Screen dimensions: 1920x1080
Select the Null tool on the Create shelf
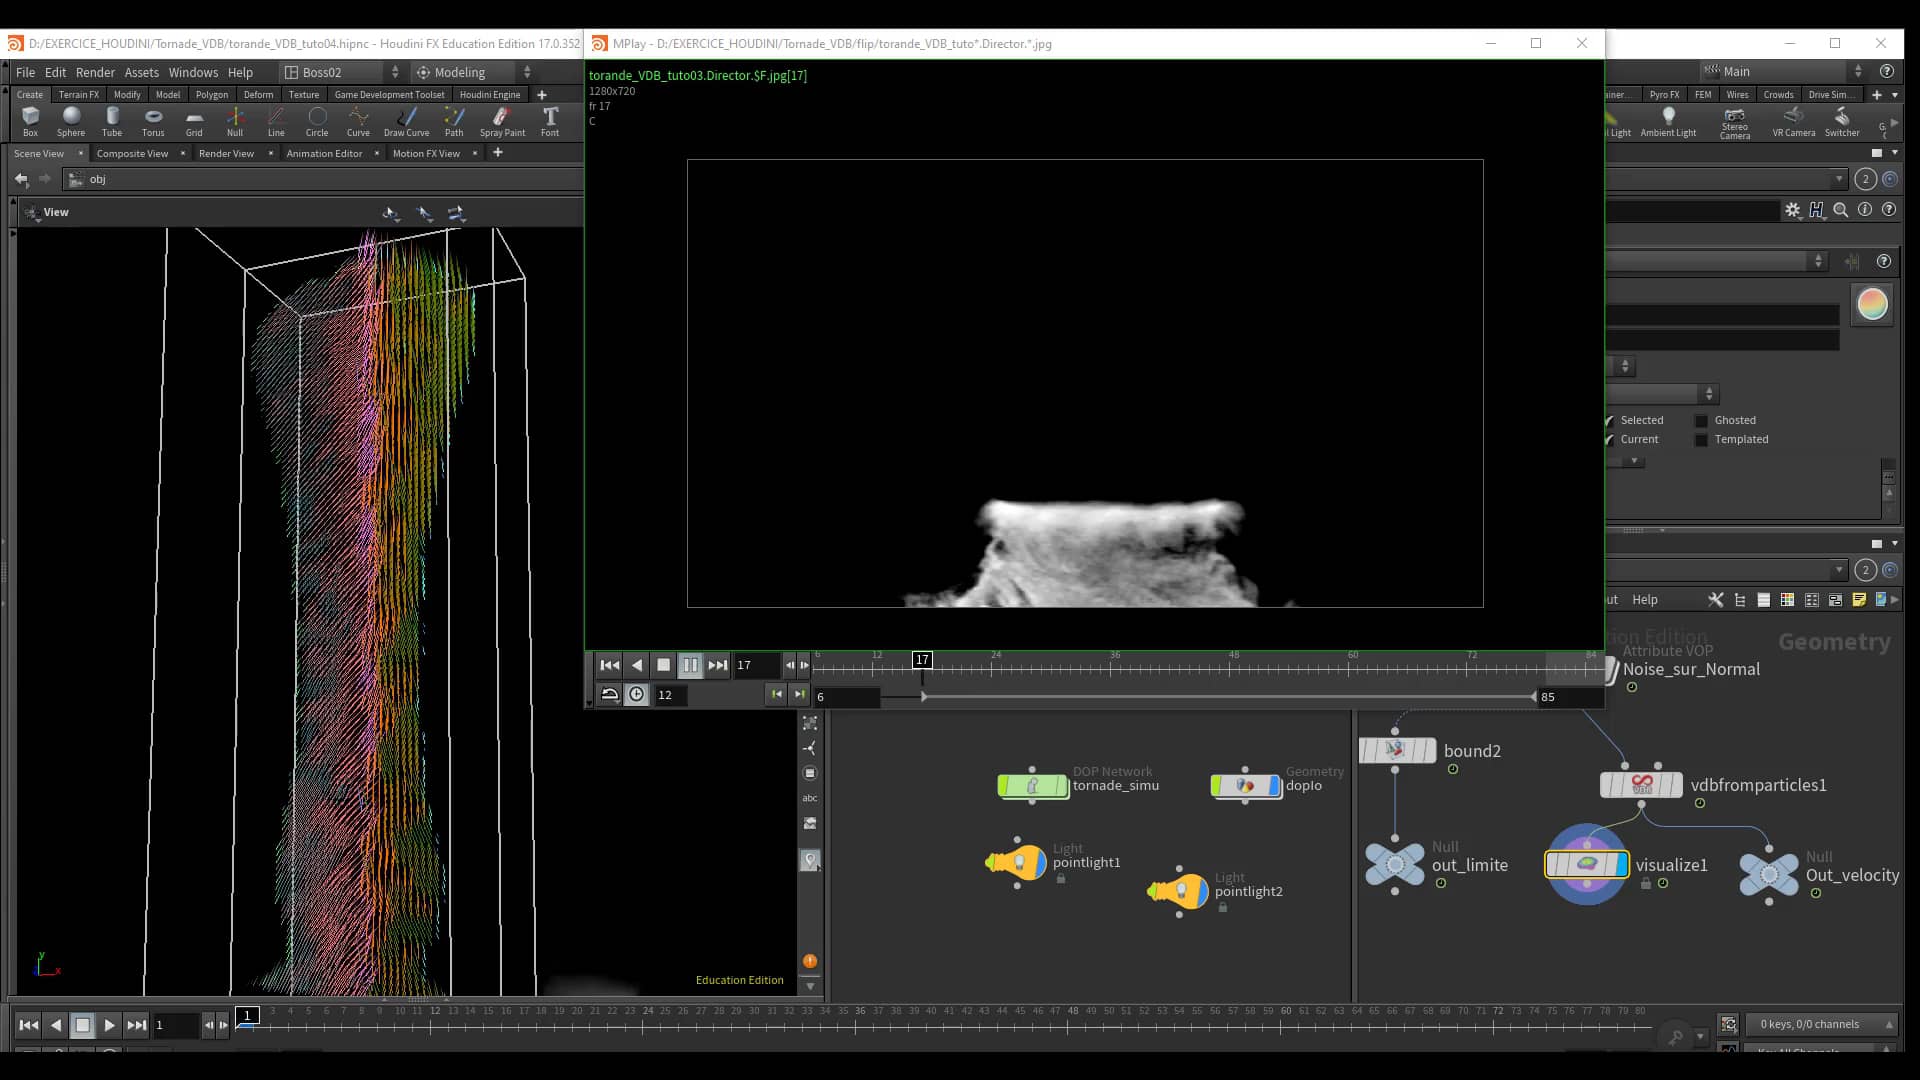point(235,122)
